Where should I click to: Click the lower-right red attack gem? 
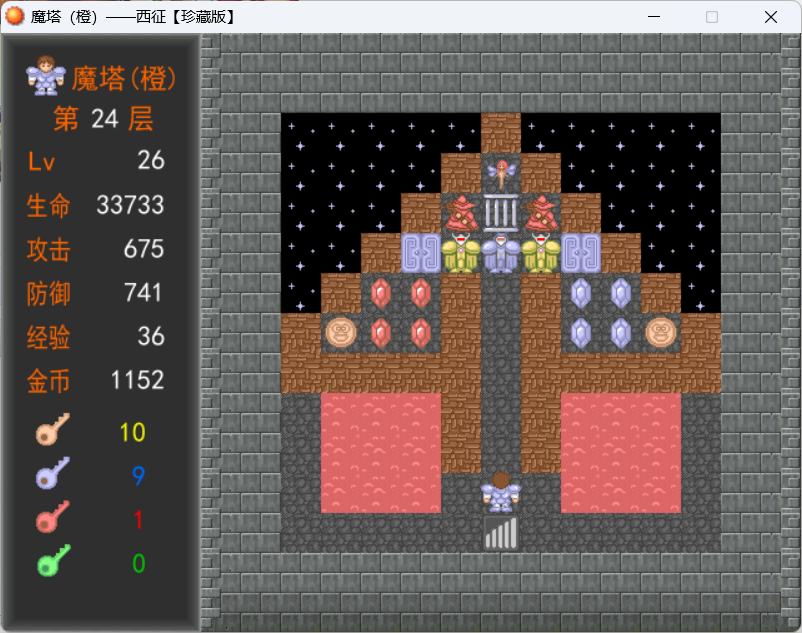coord(421,333)
